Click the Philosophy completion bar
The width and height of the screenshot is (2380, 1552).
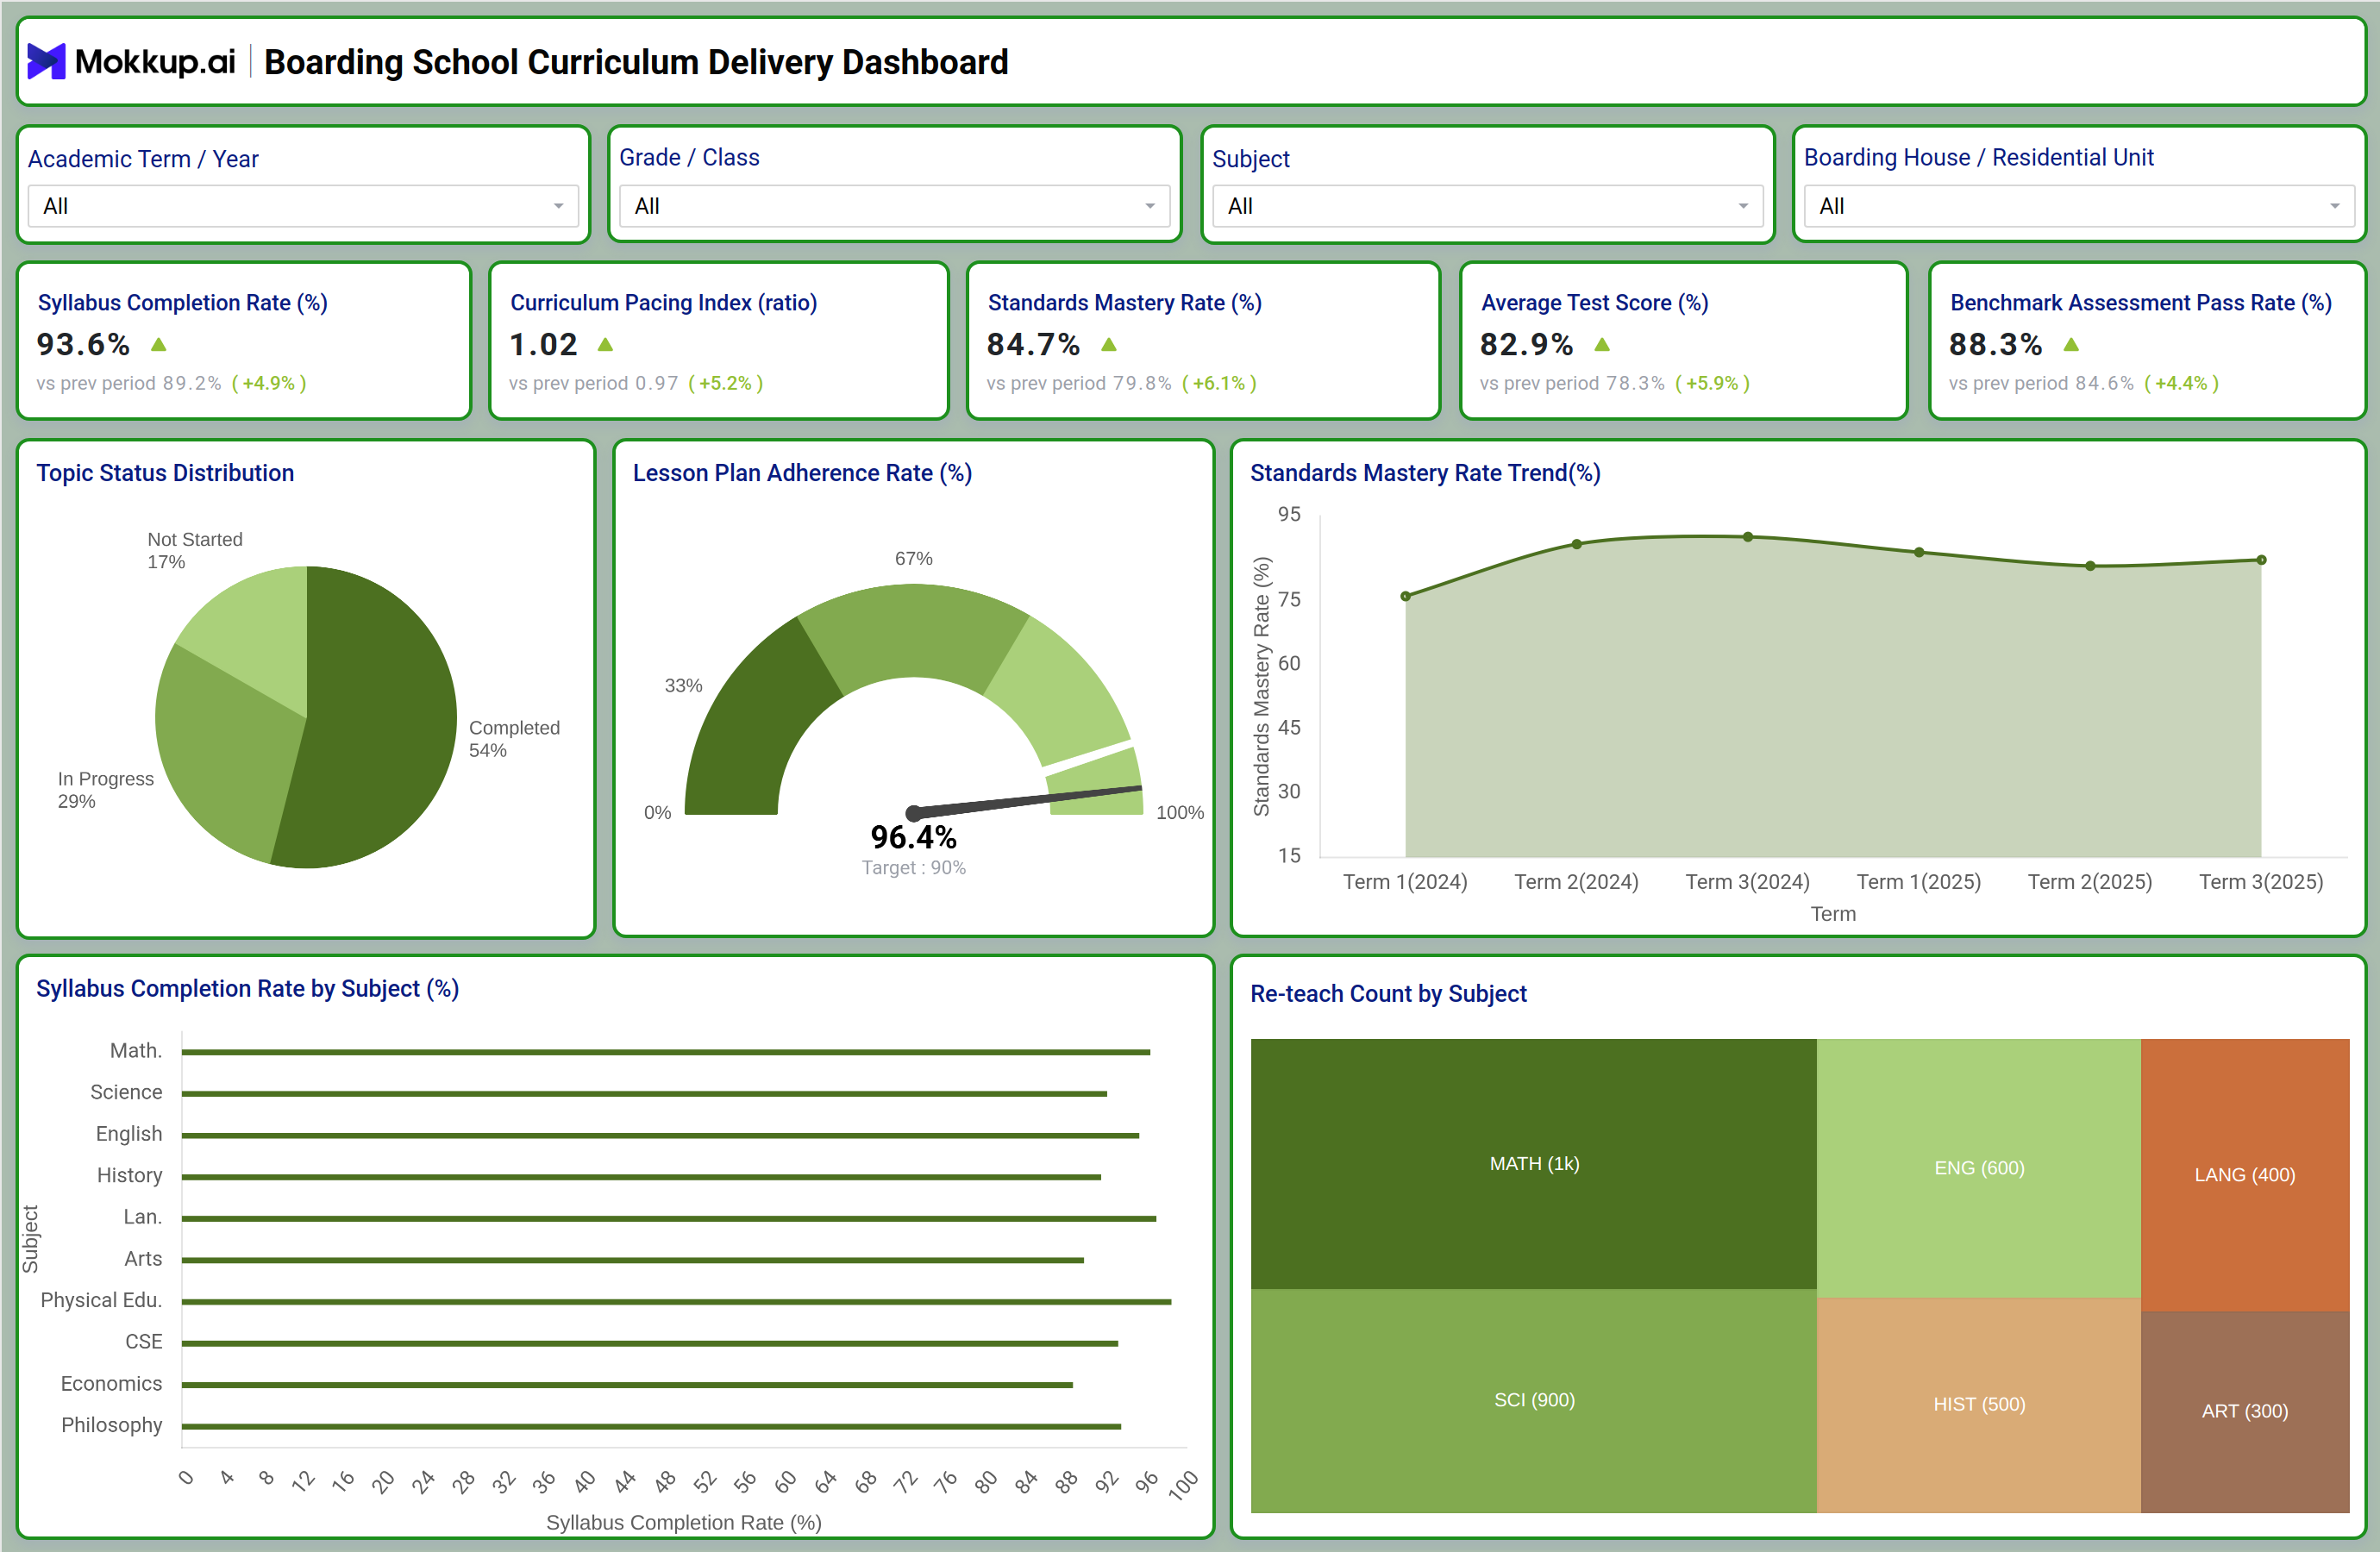(x=651, y=1427)
